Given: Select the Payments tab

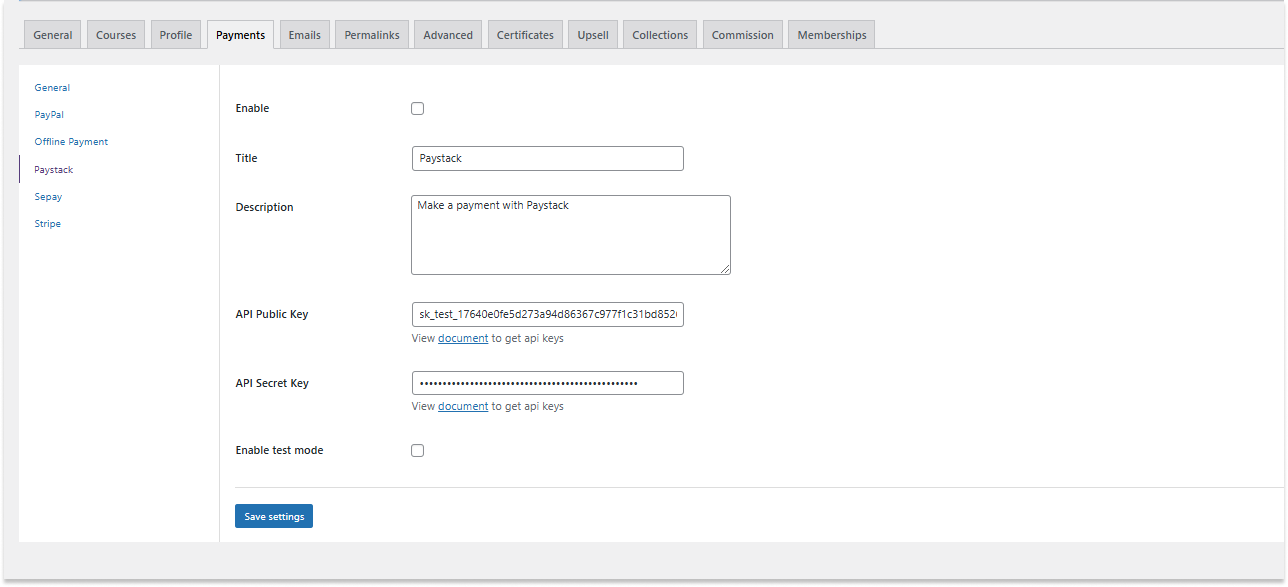Looking at the screenshot, I should [240, 35].
